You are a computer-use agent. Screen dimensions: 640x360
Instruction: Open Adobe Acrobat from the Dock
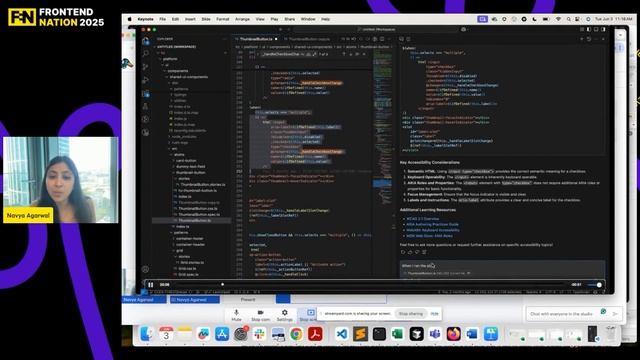(x=315, y=334)
